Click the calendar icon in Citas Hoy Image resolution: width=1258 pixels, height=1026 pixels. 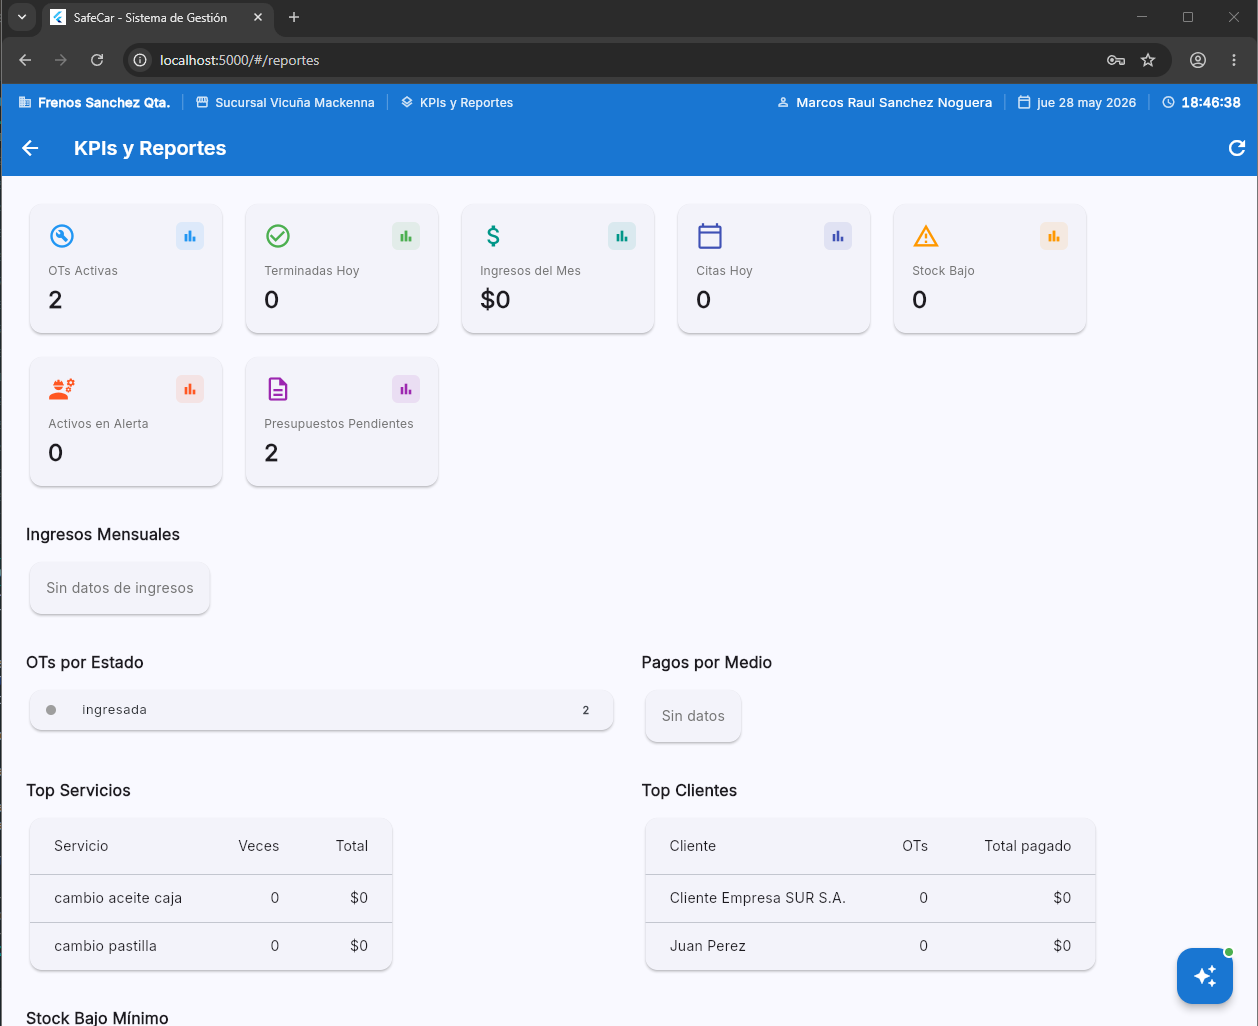pyautogui.click(x=710, y=236)
